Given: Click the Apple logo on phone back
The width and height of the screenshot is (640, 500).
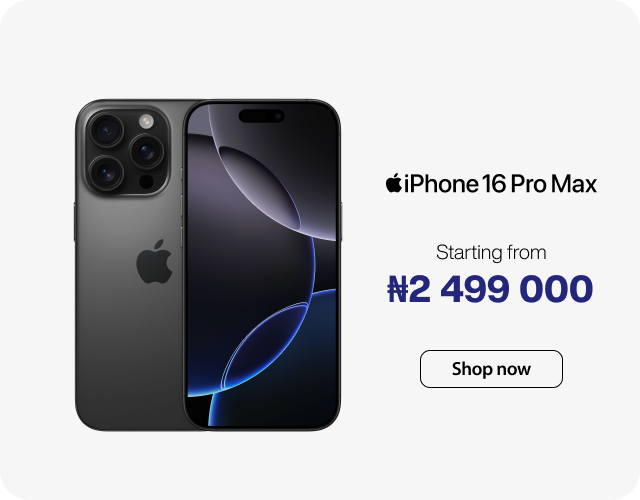Looking at the screenshot, I should 154,262.
